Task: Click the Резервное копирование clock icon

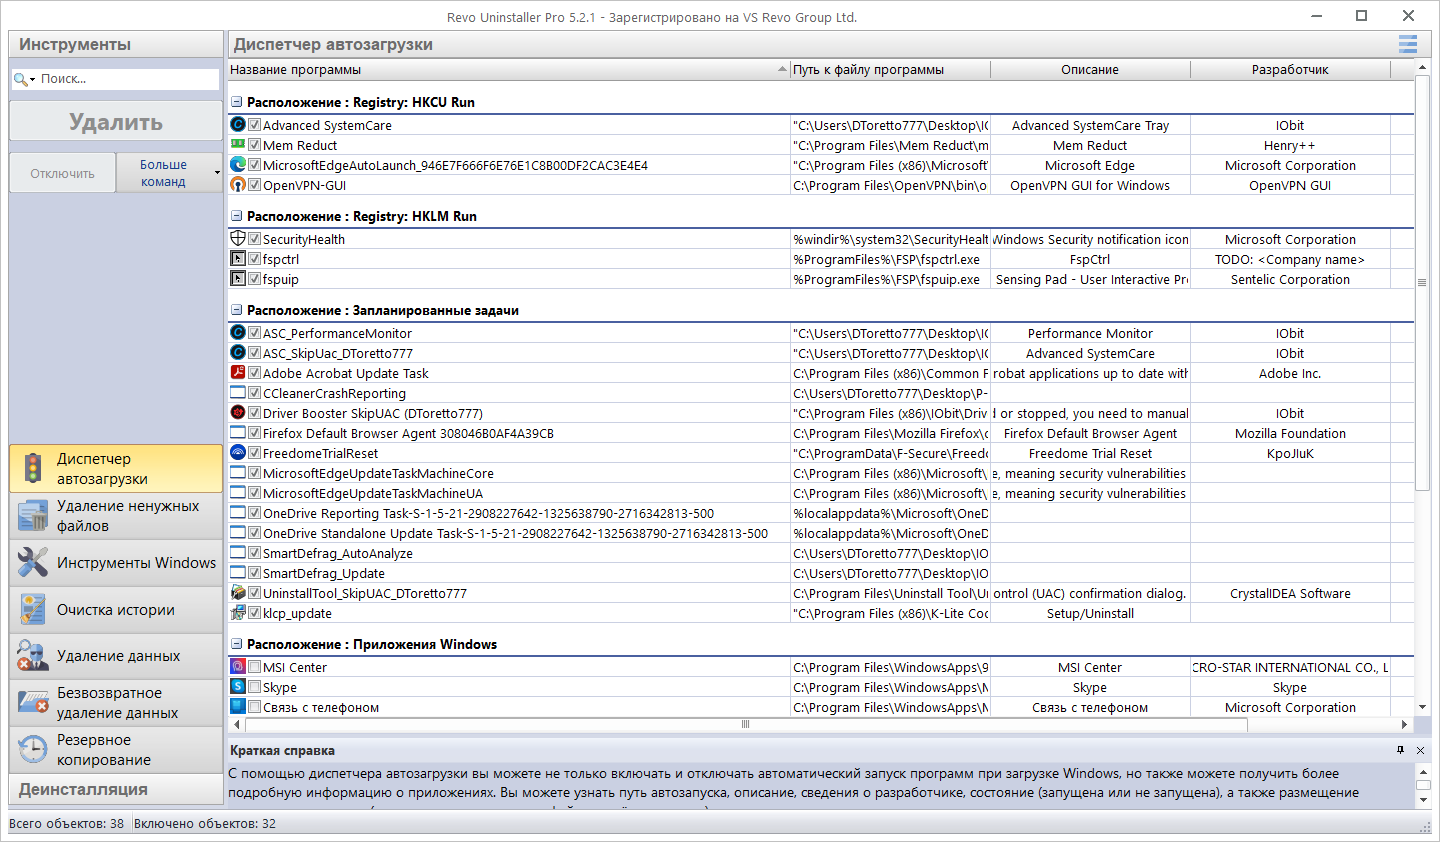Action: (33, 750)
